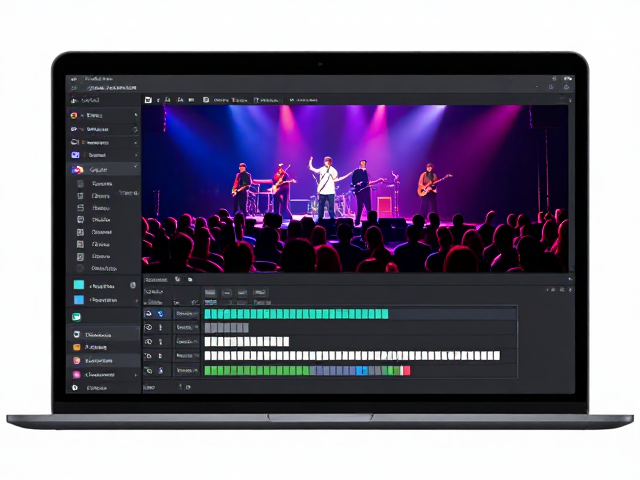
Task: Expand the fourth sidebar row using its right arrow
Action: point(136,155)
